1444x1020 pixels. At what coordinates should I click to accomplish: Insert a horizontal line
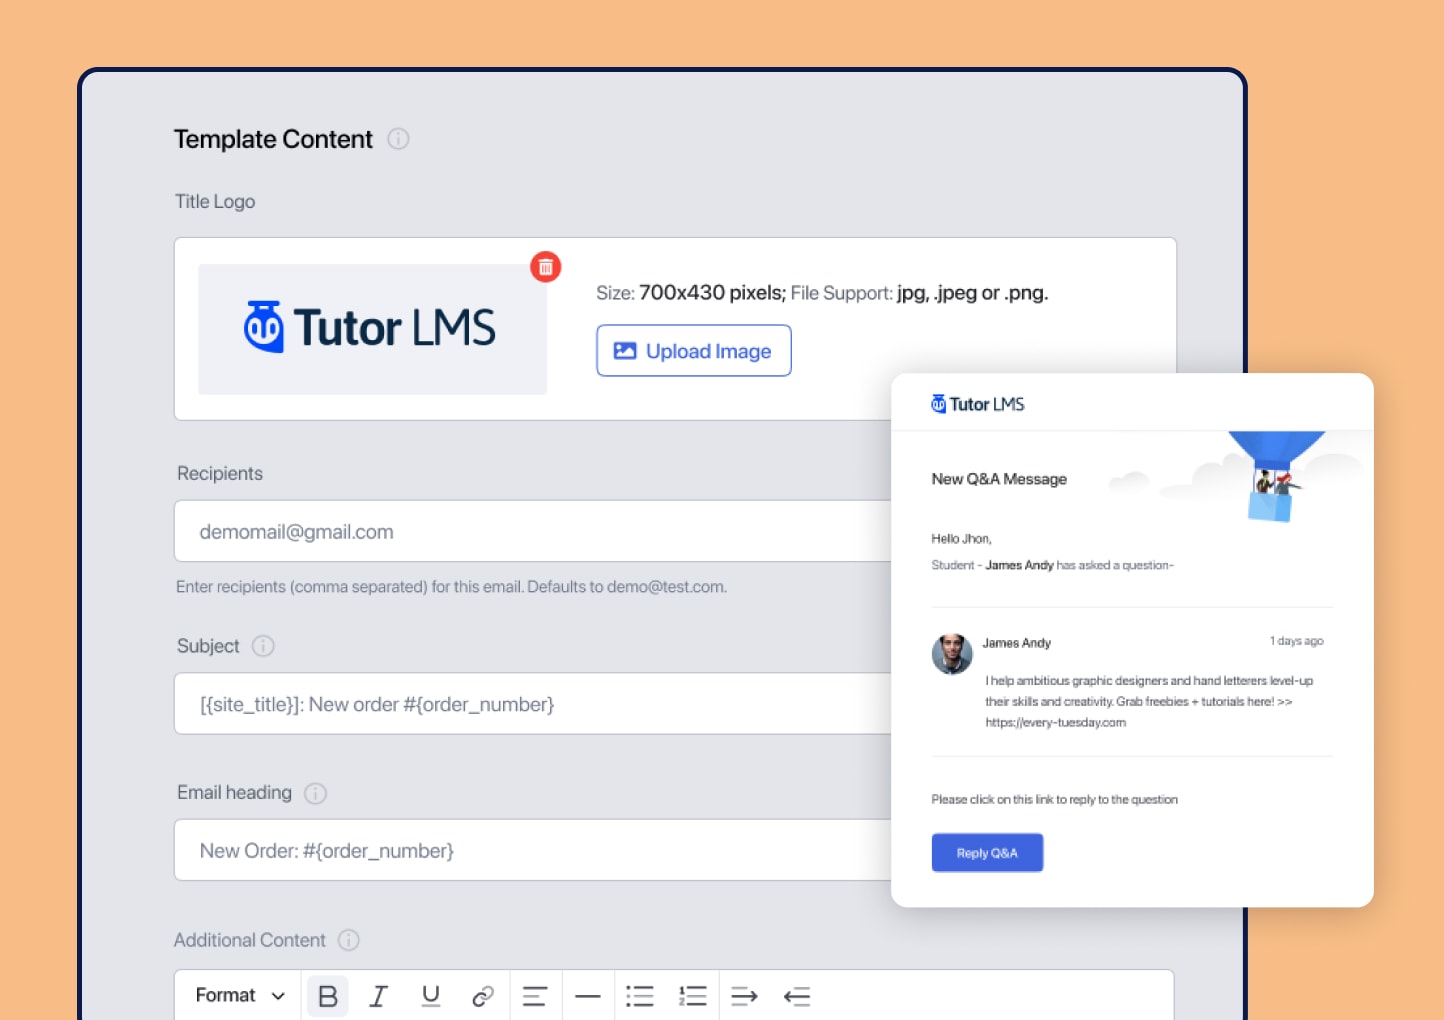588,996
